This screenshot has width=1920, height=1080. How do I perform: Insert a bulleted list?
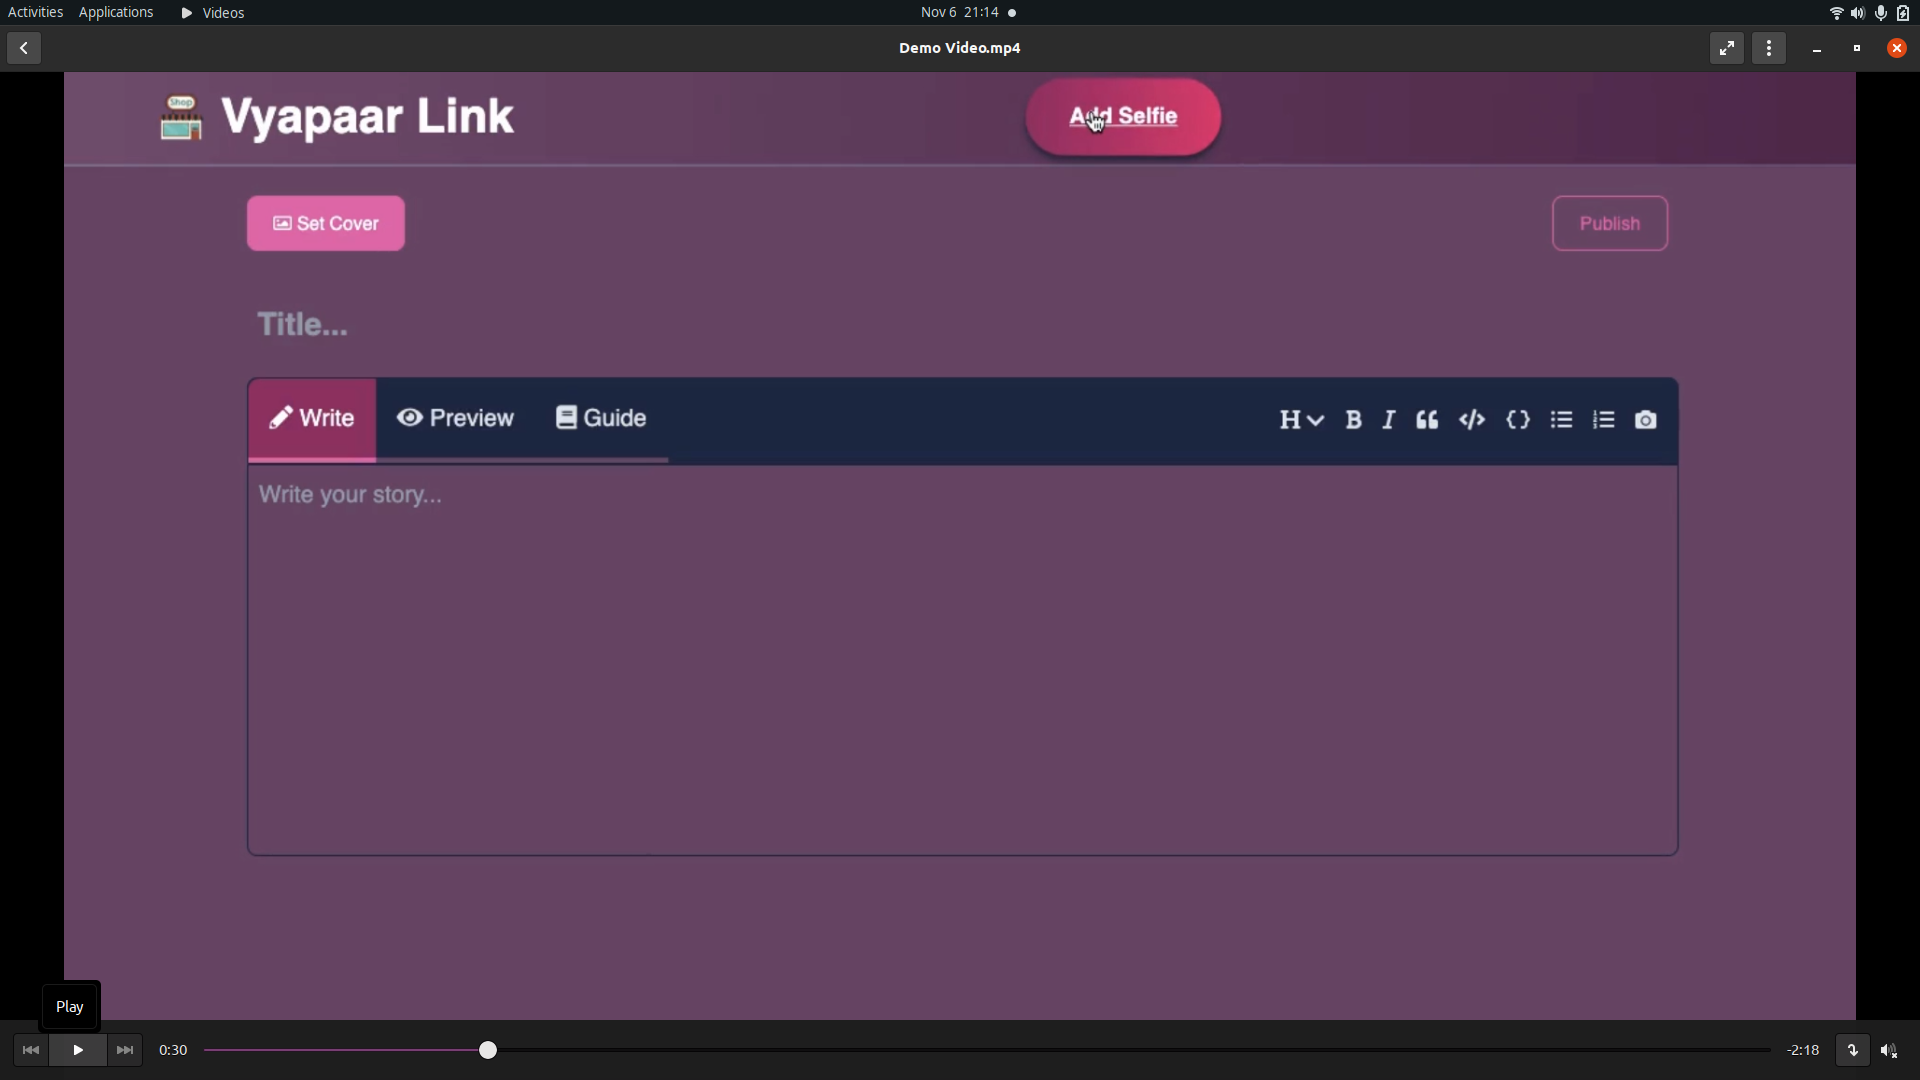tap(1561, 421)
